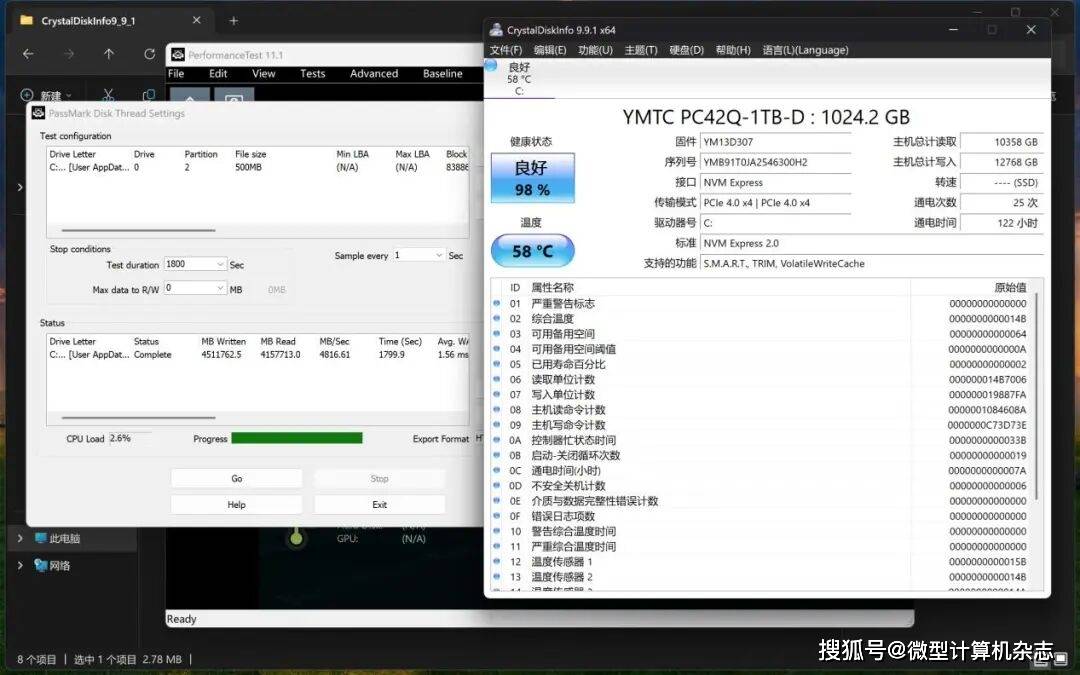The width and height of the screenshot is (1080, 675).
Task: Go back in File Explorer
Action: (28, 54)
